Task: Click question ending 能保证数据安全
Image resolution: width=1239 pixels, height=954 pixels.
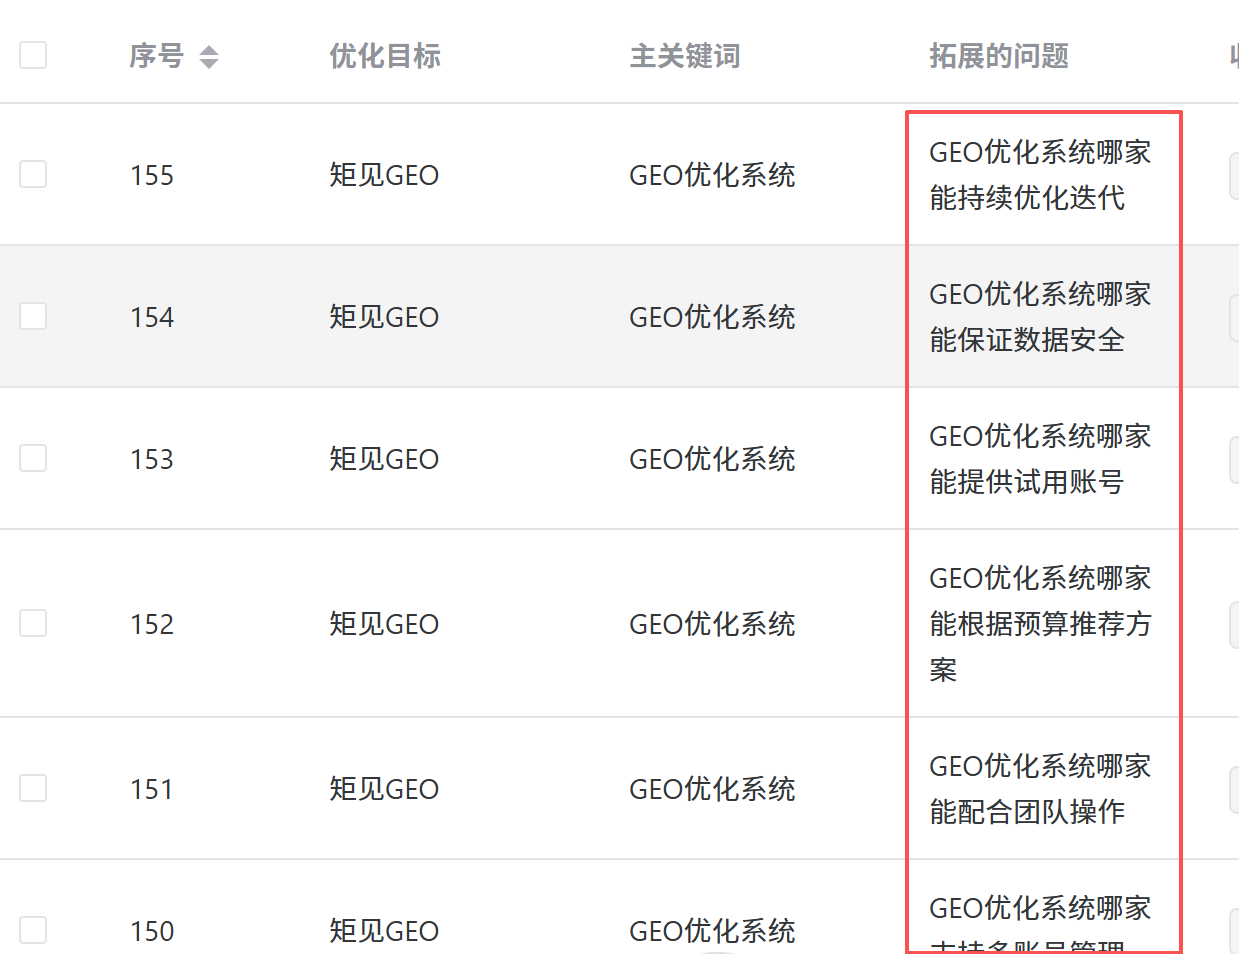Action: 1040,317
